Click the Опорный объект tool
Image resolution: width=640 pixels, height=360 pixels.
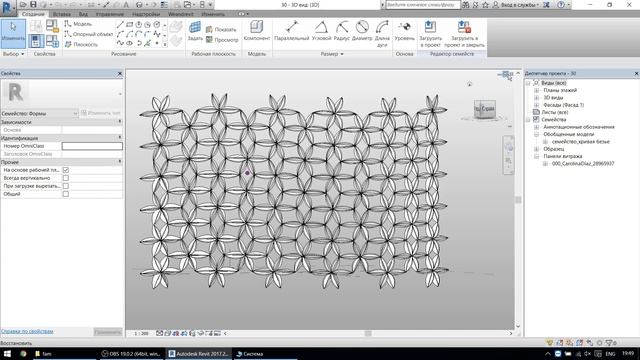click(x=88, y=34)
